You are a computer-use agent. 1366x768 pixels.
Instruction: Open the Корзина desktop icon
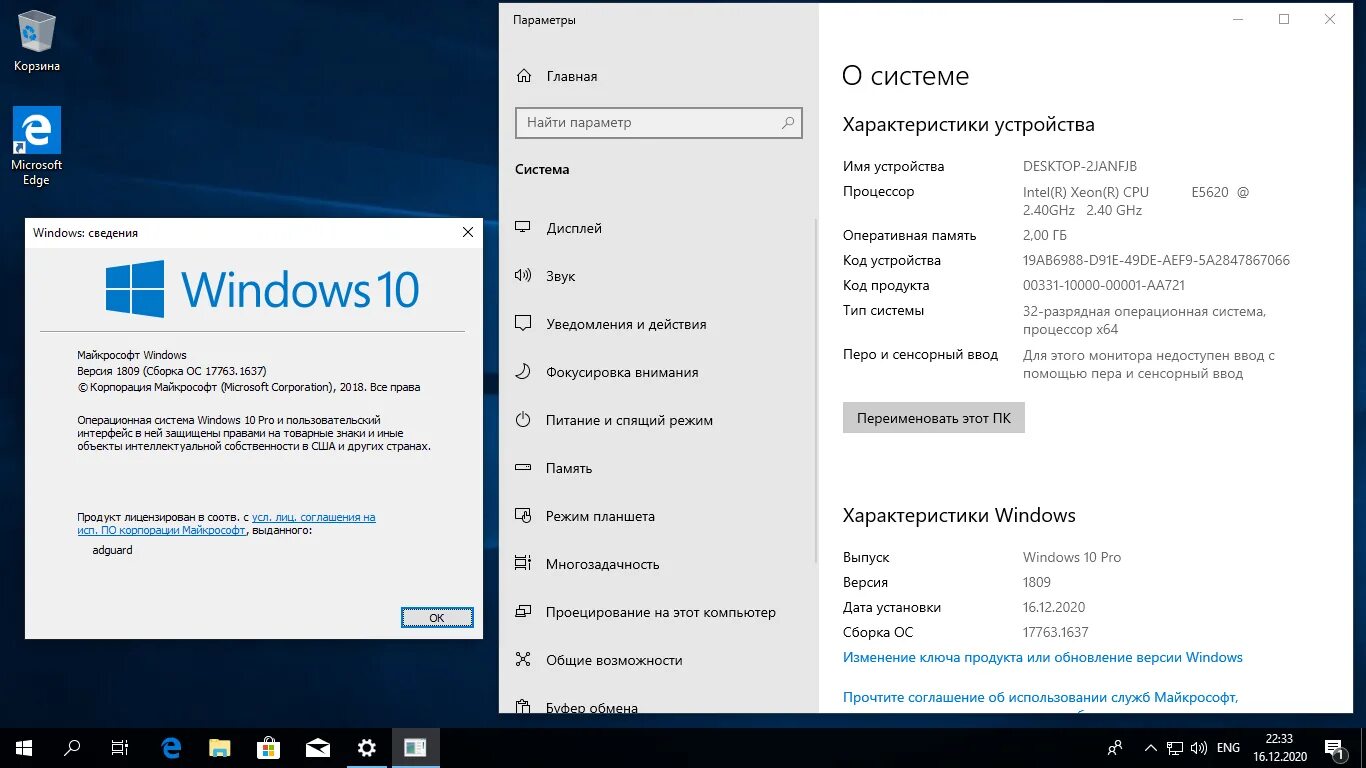[37, 42]
